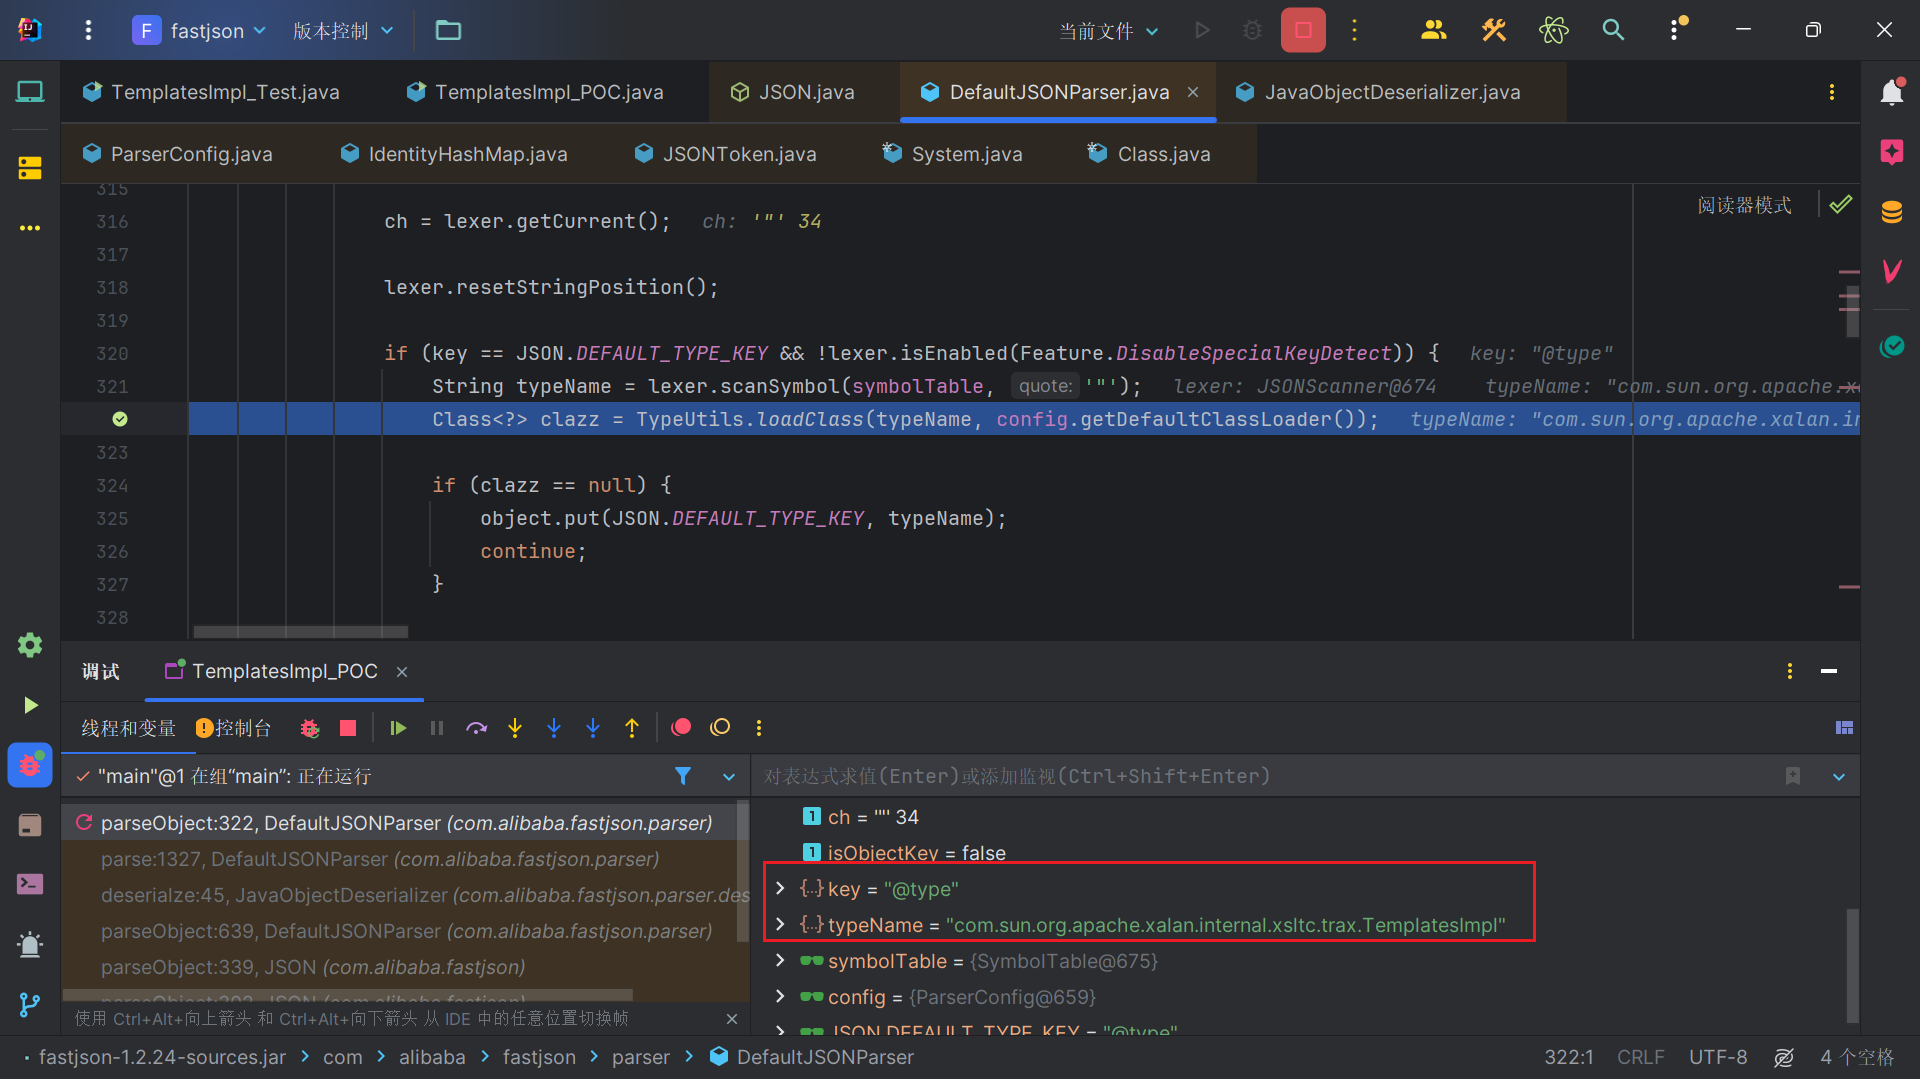Open build tools hammer icon

1493,30
